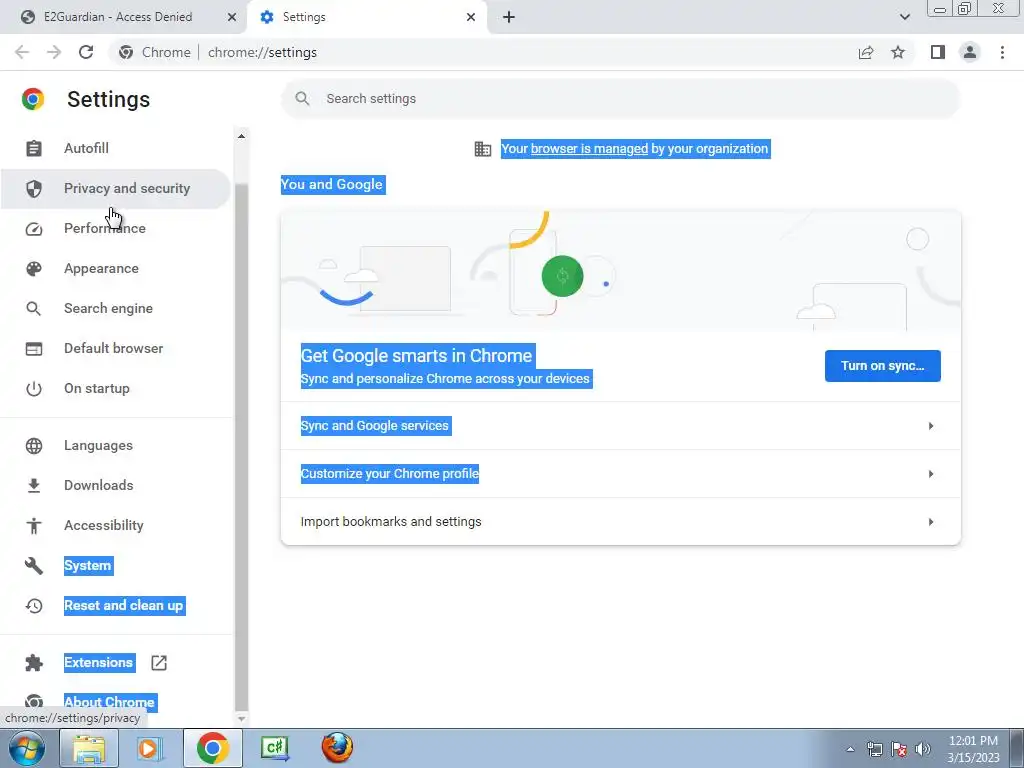Go back with the browser back arrow
This screenshot has height=768, width=1024.
pos(22,52)
